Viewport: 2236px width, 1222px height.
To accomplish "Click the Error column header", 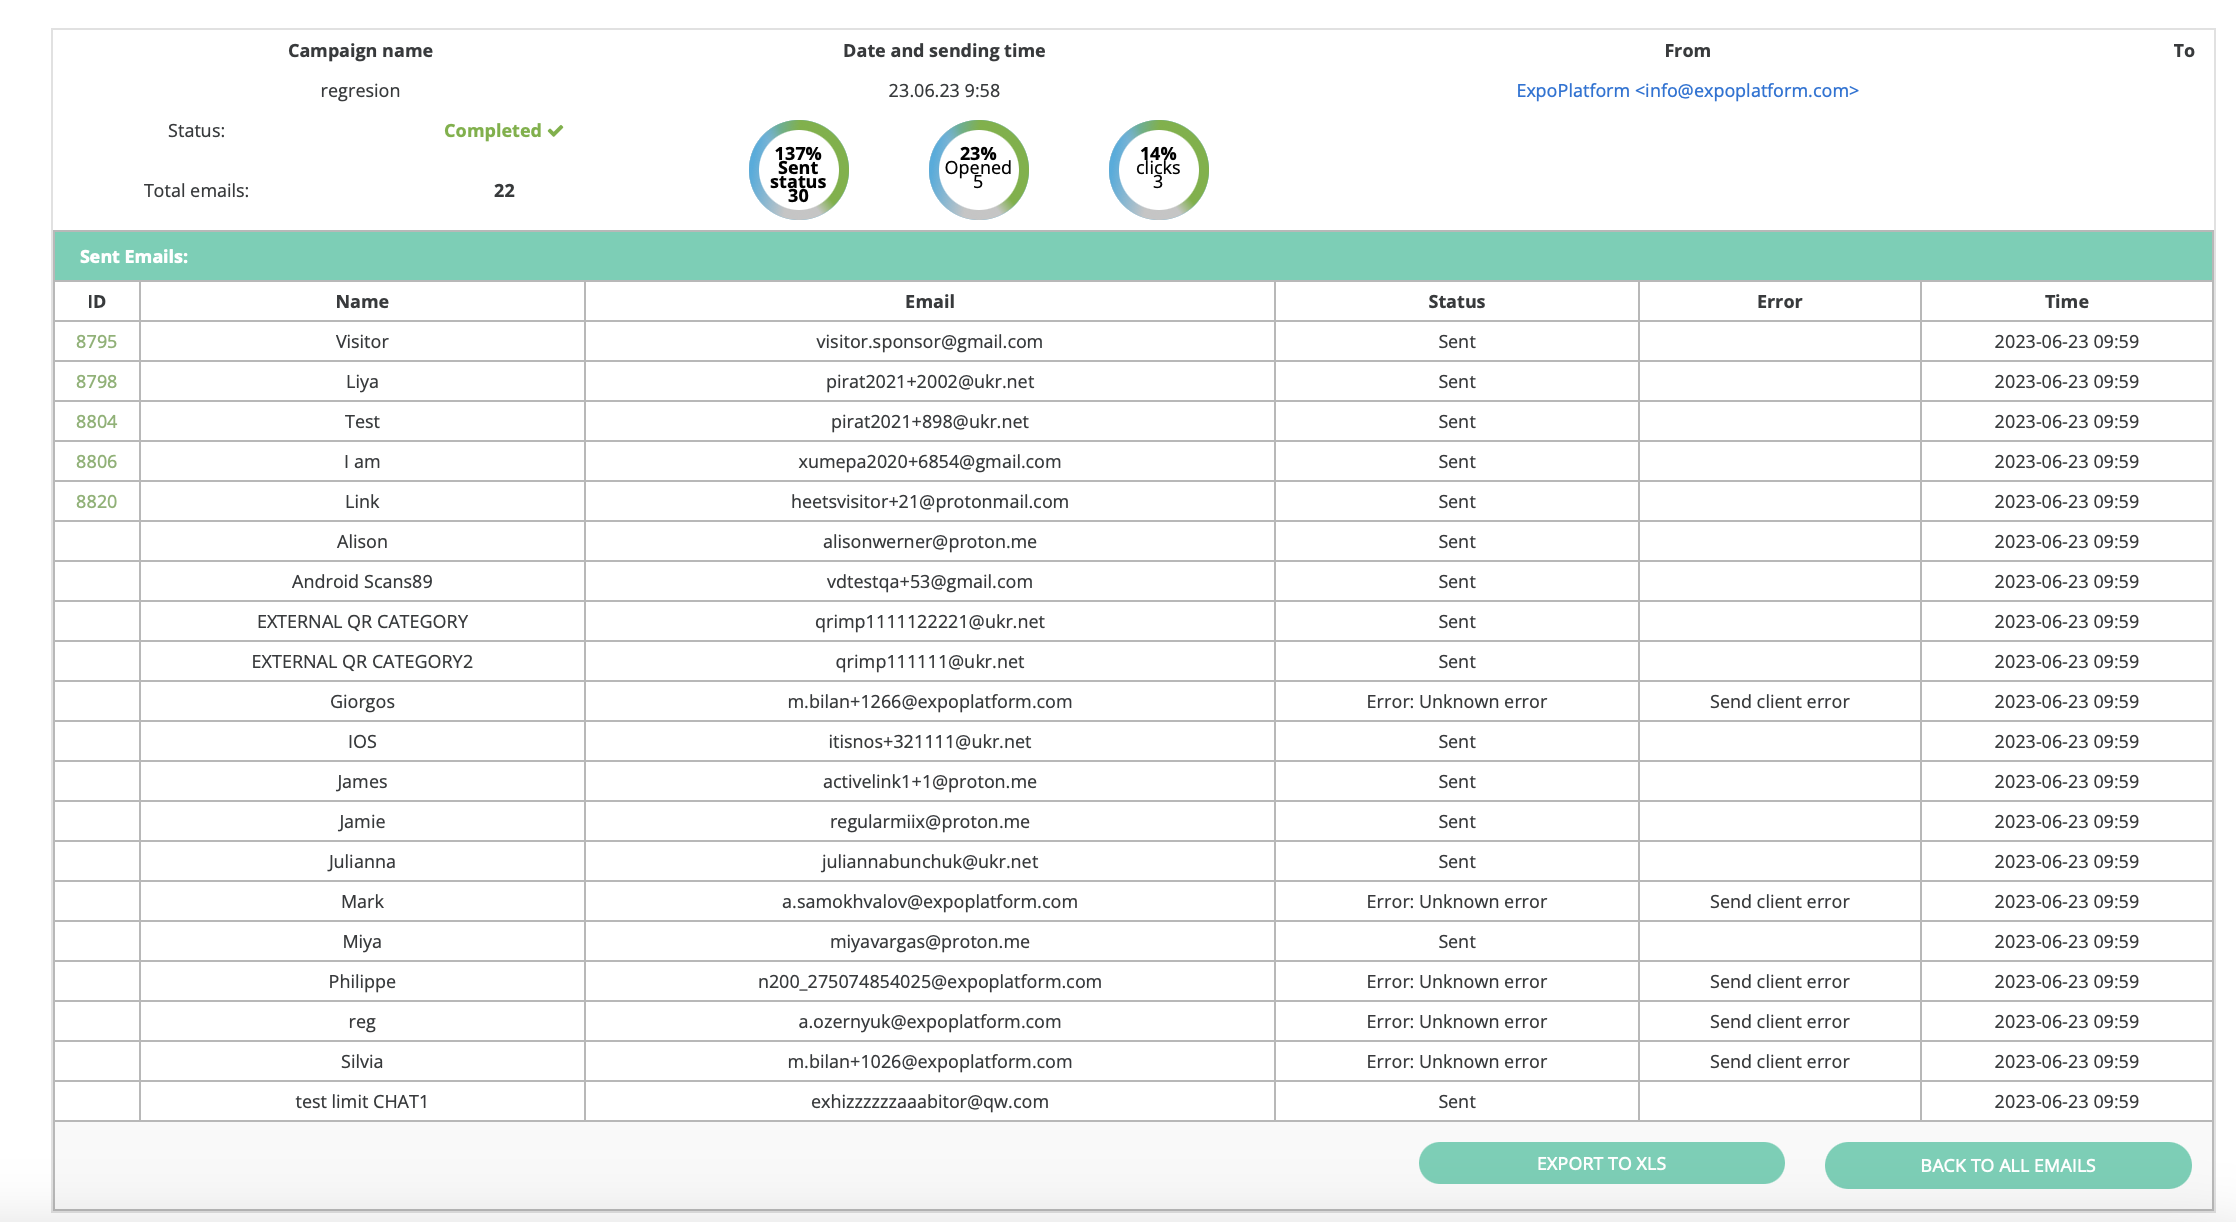I will pyautogui.click(x=1779, y=301).
